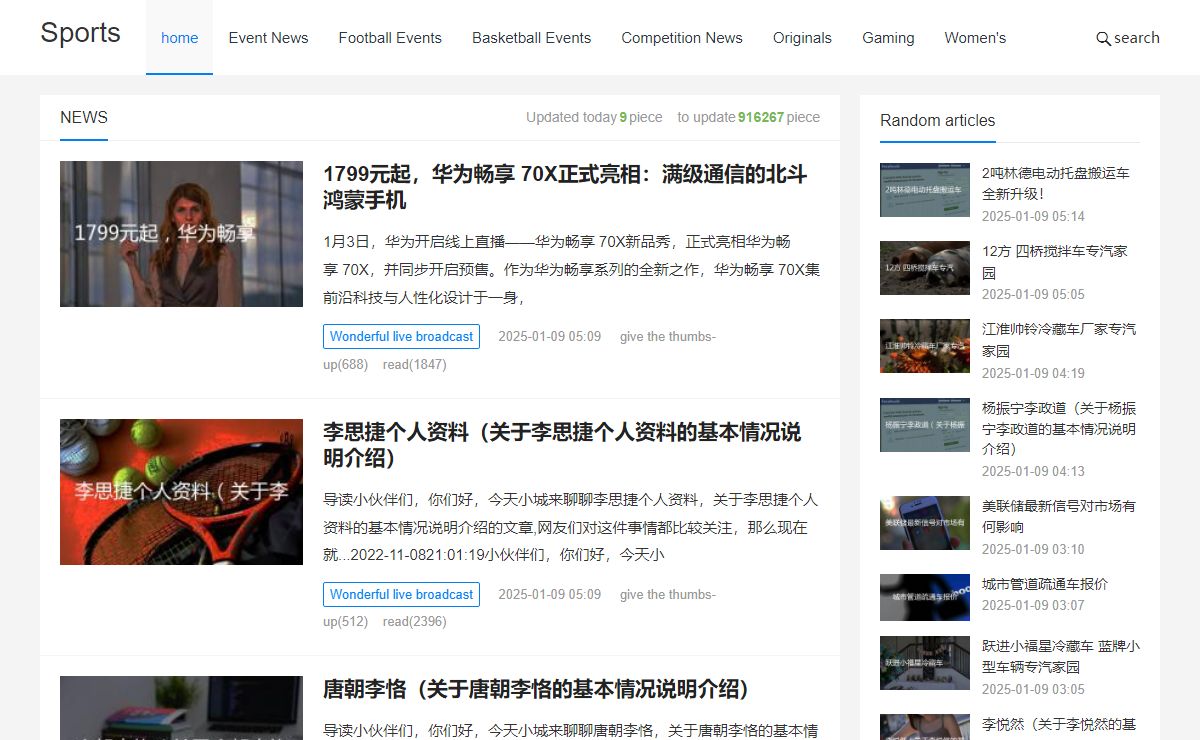
Task: Open thumbnail for 跃进小福星冷藏车
Action: (x=925, y=663)
